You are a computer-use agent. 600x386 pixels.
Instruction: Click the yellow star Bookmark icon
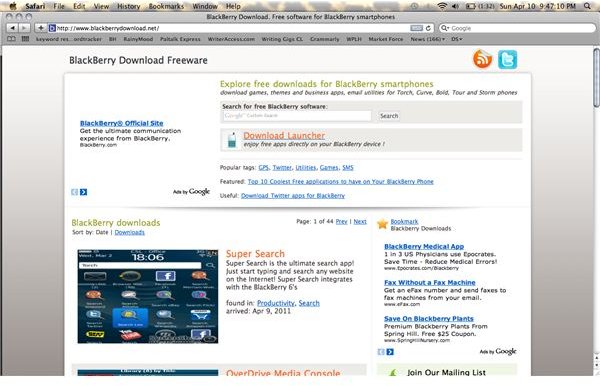pos(382,224)
